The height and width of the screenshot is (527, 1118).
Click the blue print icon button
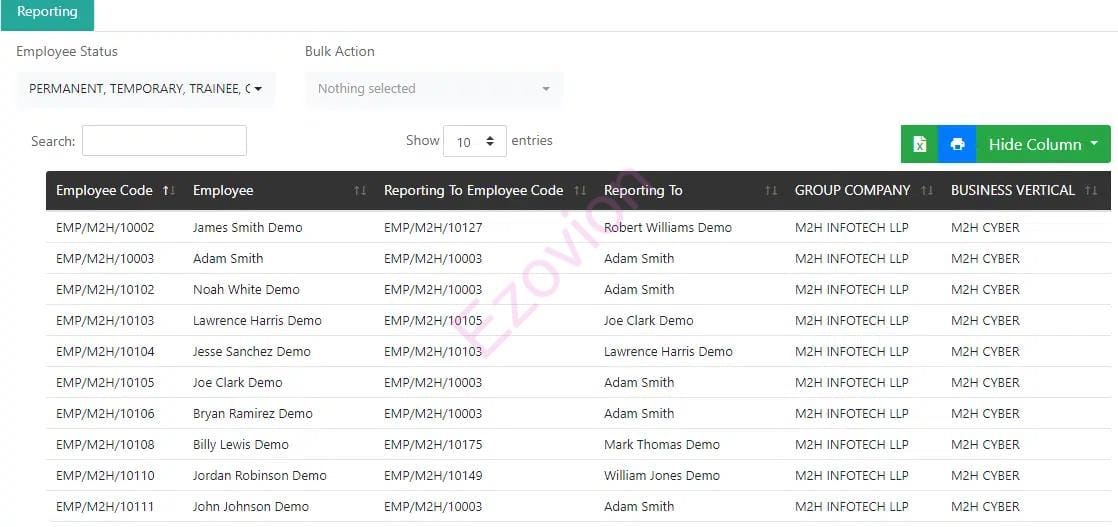[x=957, y=144]
